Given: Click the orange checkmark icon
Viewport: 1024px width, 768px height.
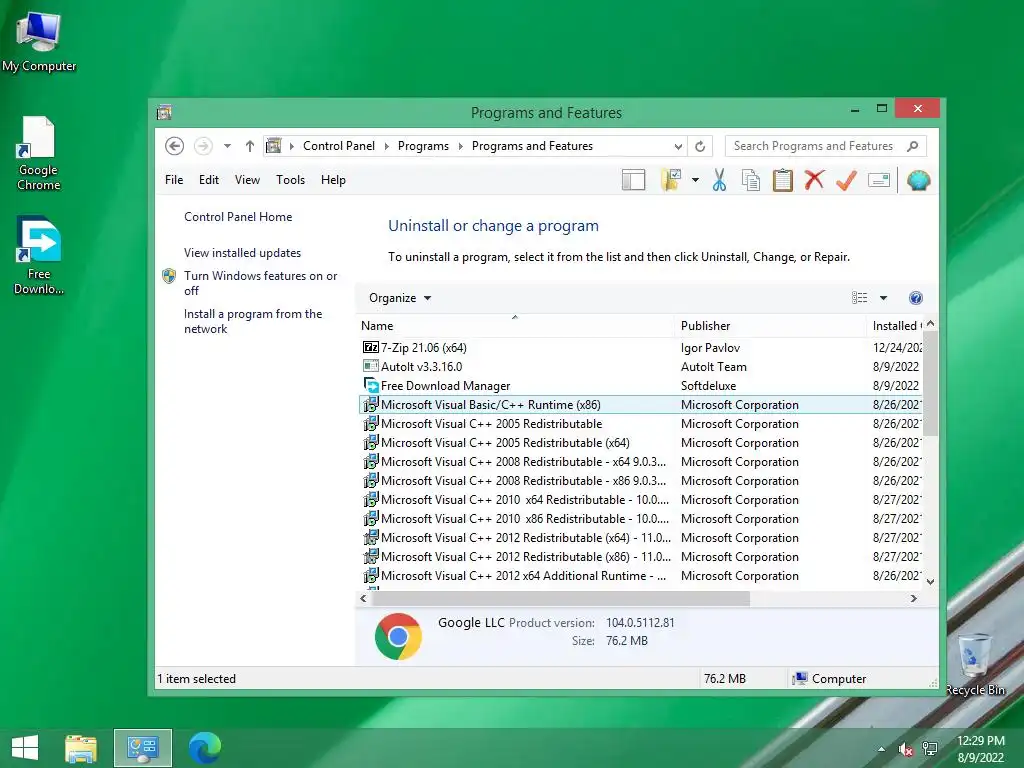Looking at the screenshot, I should (x=846, y=180).
